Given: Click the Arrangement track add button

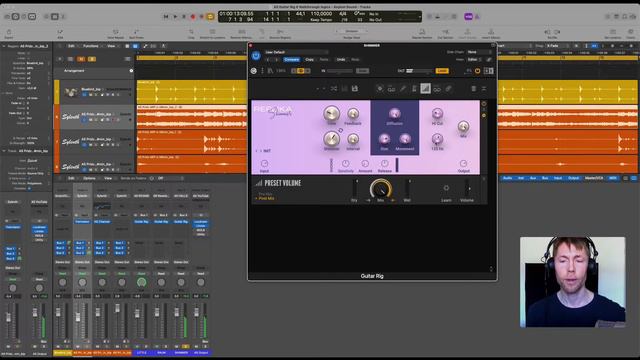Looking at the screenshot, I should pos(131,71).
